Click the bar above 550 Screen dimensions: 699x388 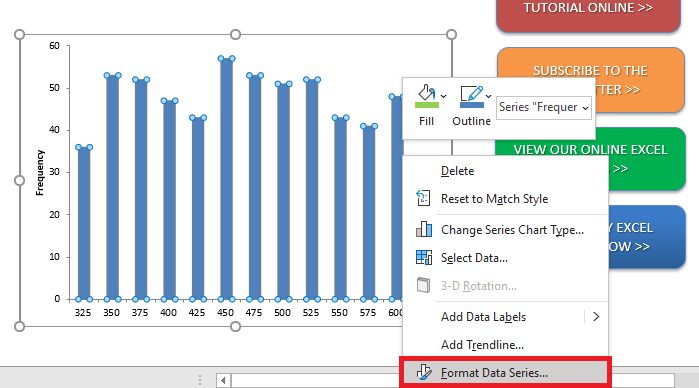(341, 208)
